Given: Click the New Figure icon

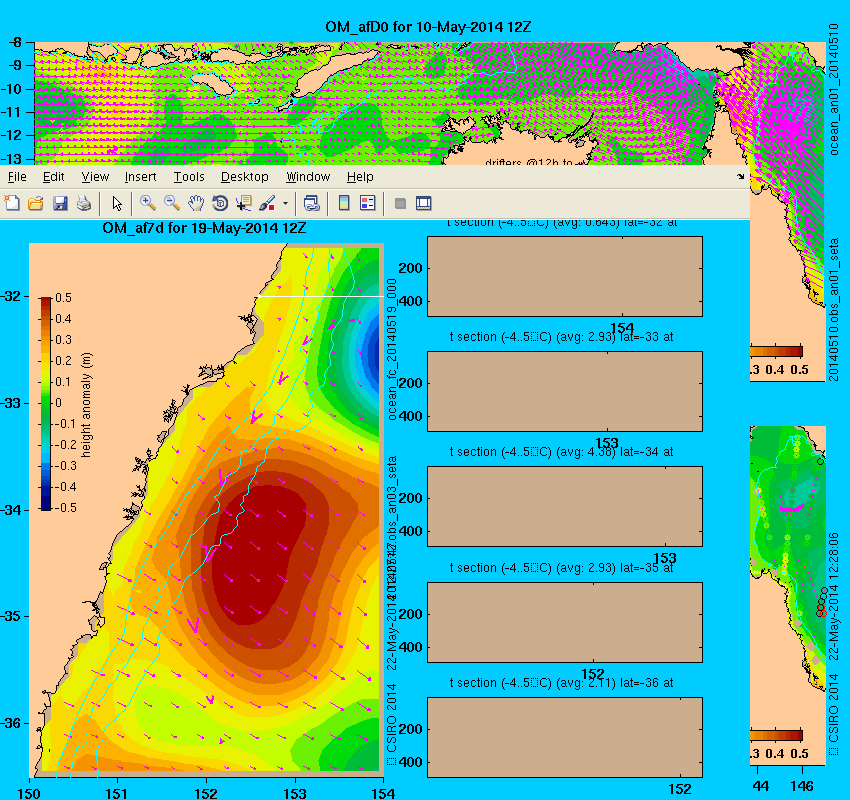Looking at the screenshot, I should [x=12, y=203].
